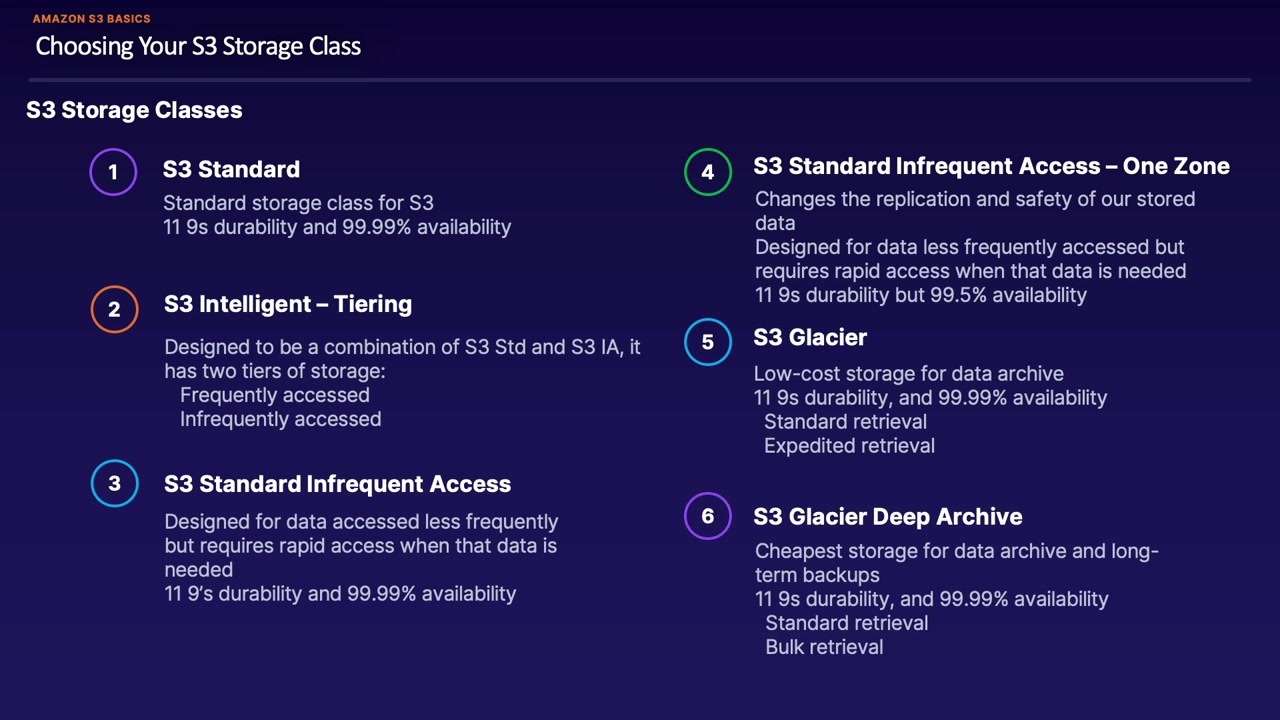Select the Bulk retrieval line

click(x=824, y=647)
